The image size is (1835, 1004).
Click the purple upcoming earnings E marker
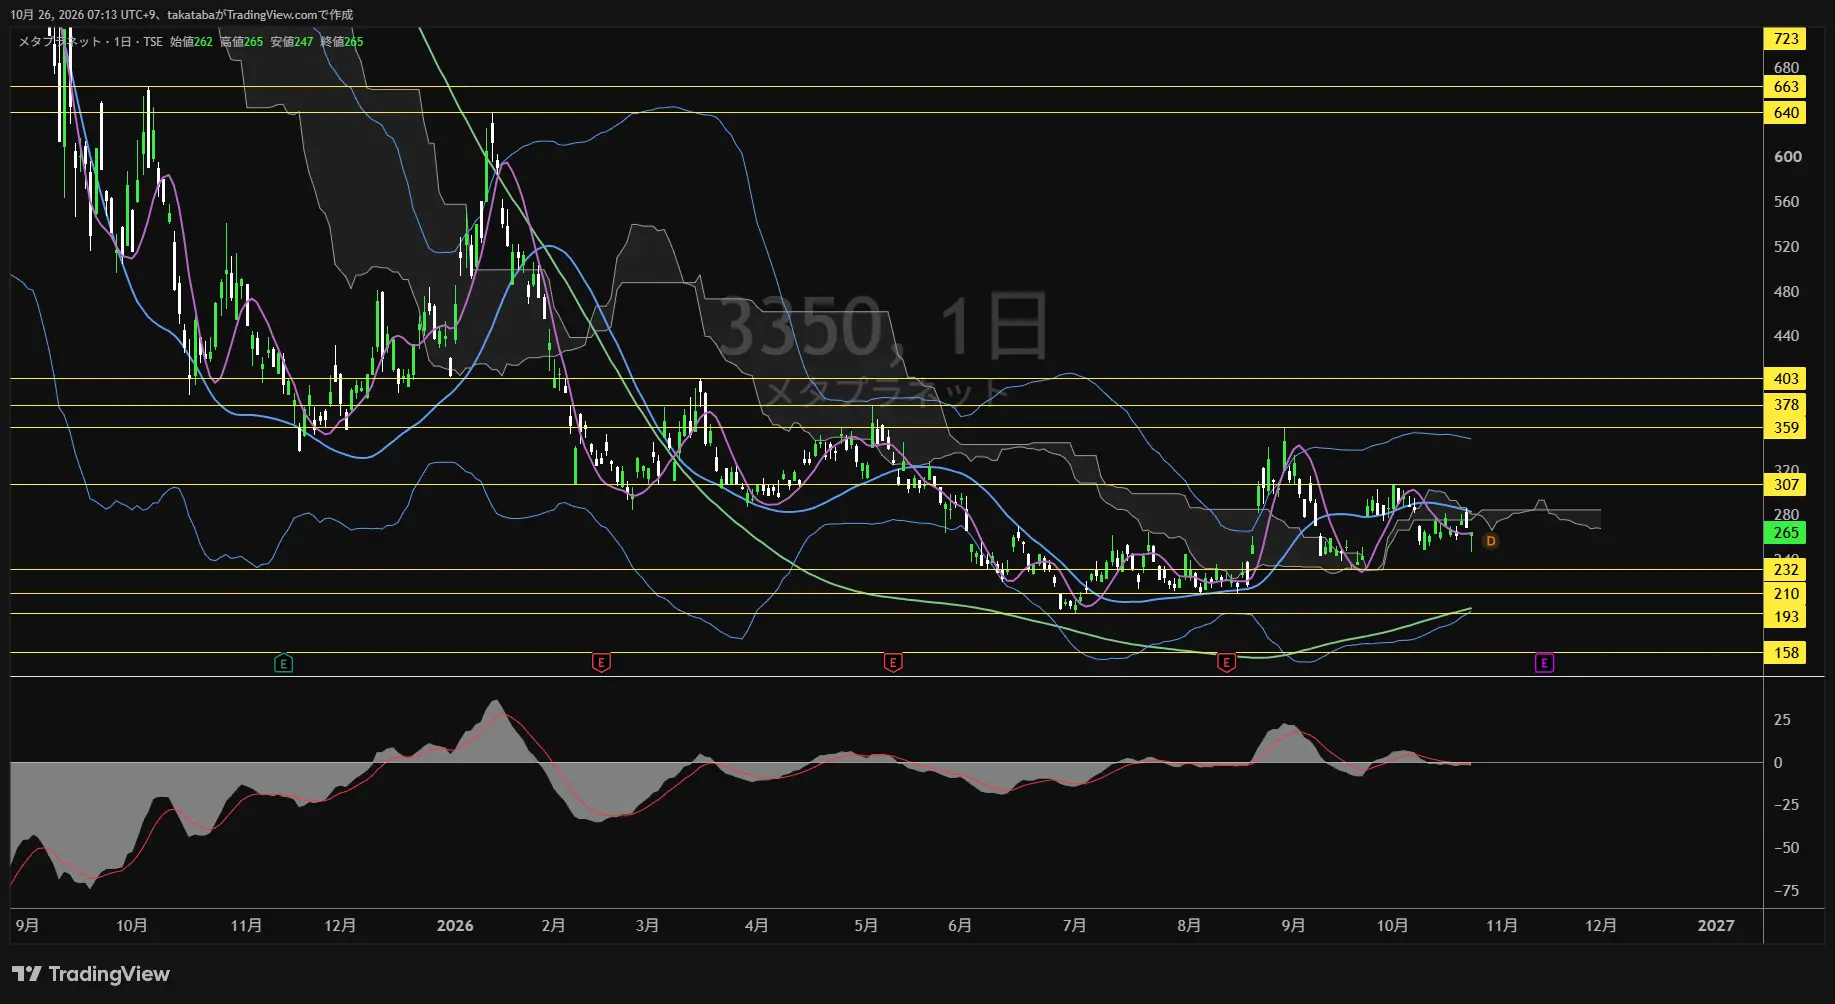1544,663
